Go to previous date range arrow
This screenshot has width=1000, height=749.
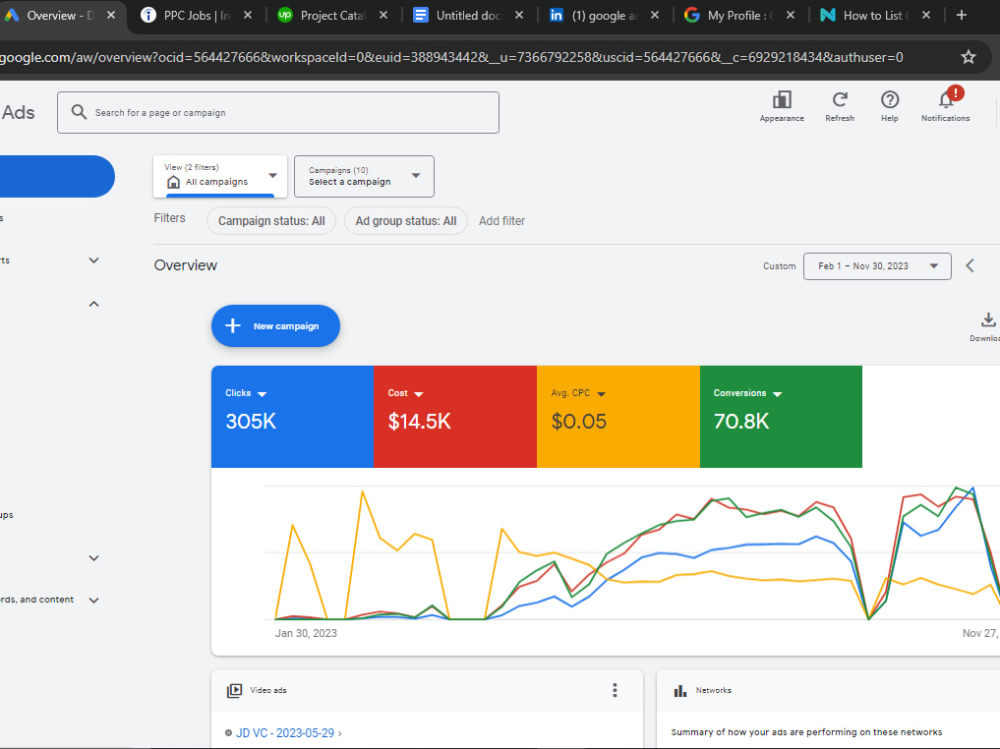click(x=970, y=266)
